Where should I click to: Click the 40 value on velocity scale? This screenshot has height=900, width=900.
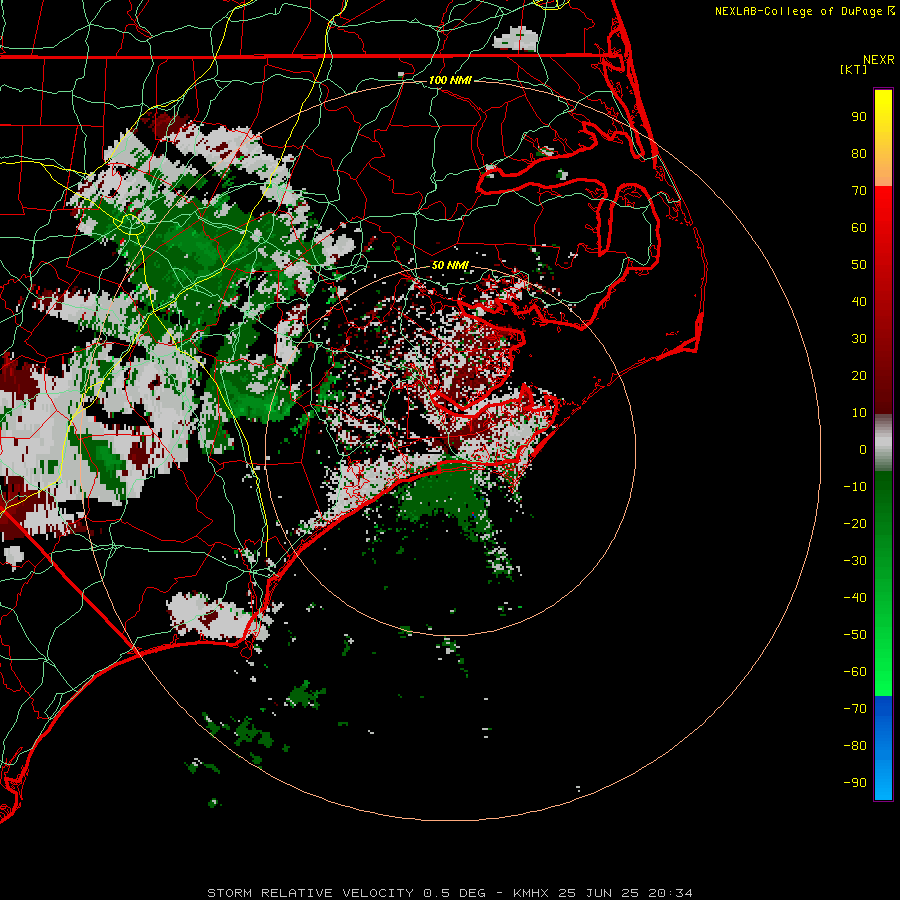click(859, 302)
